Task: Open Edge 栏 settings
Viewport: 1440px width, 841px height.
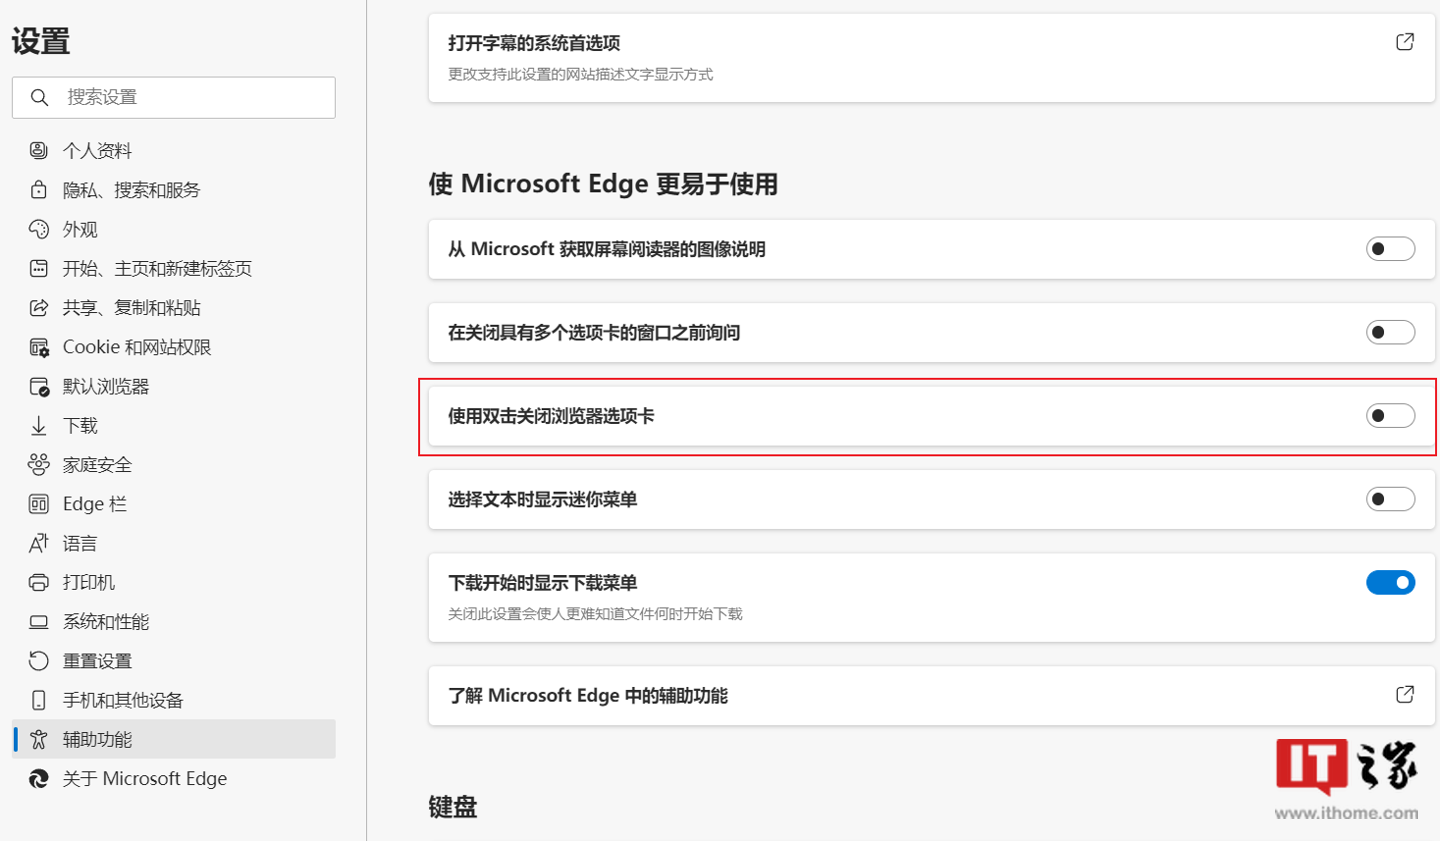Action: coord(174,504)
